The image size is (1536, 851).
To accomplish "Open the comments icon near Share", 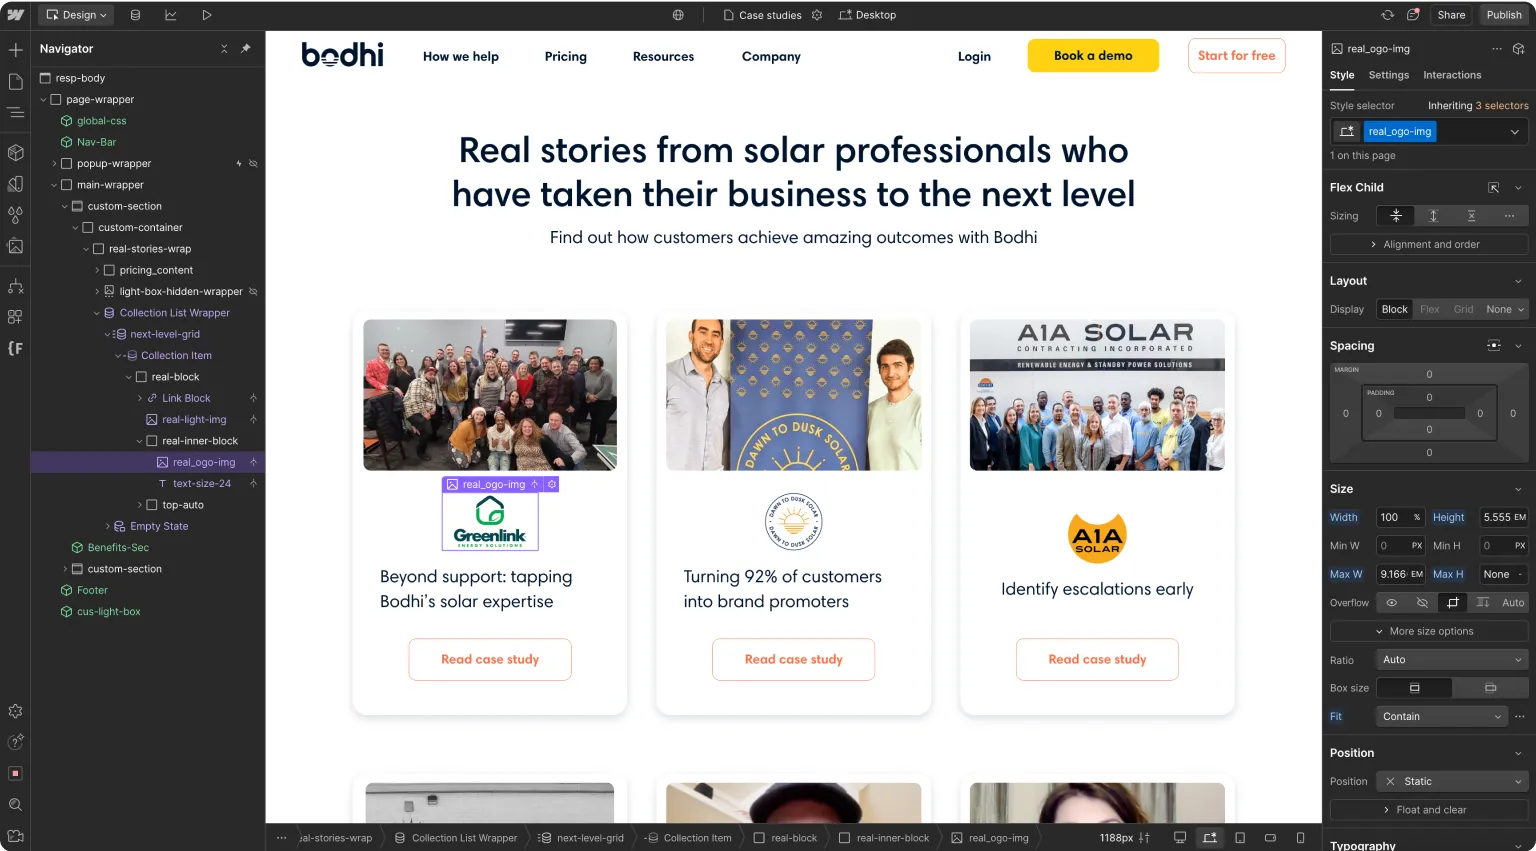I will click(1413, 15).
